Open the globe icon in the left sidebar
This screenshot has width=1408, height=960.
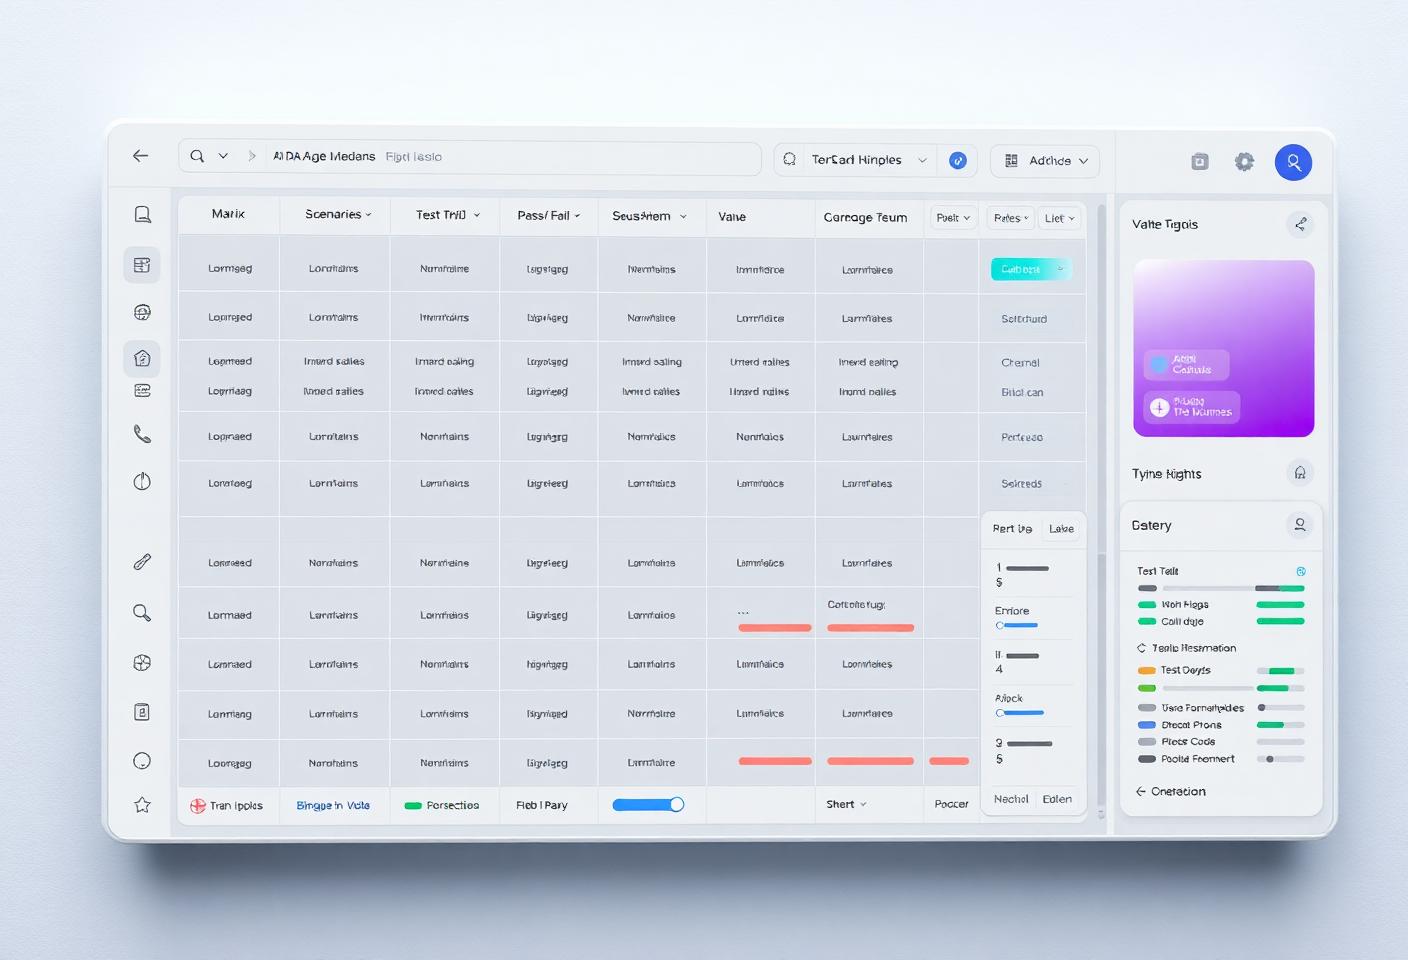[142, 313]
